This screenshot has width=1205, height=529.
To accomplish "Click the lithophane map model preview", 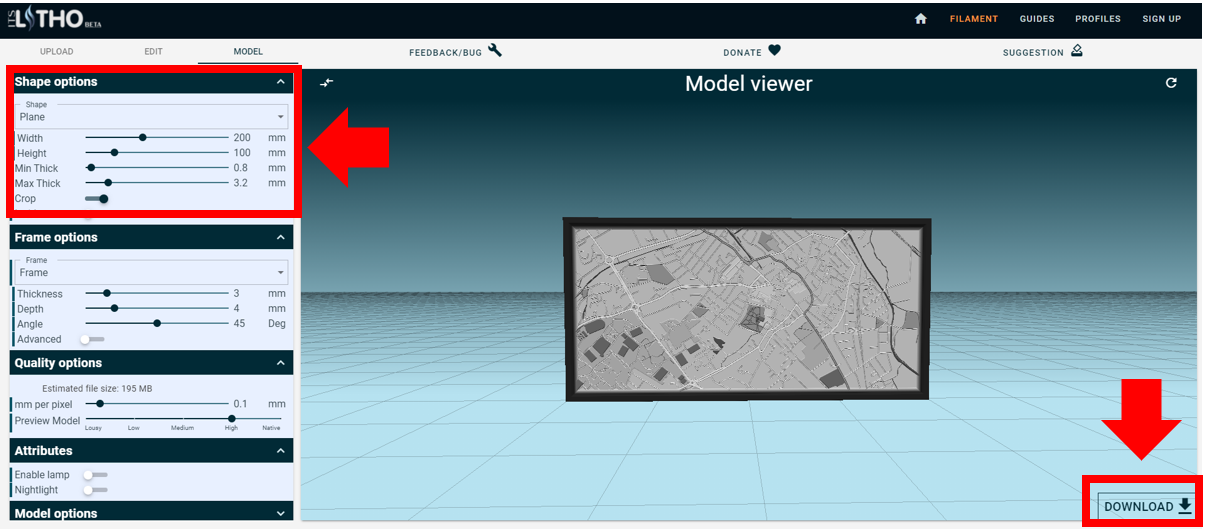I will (748, 310).
